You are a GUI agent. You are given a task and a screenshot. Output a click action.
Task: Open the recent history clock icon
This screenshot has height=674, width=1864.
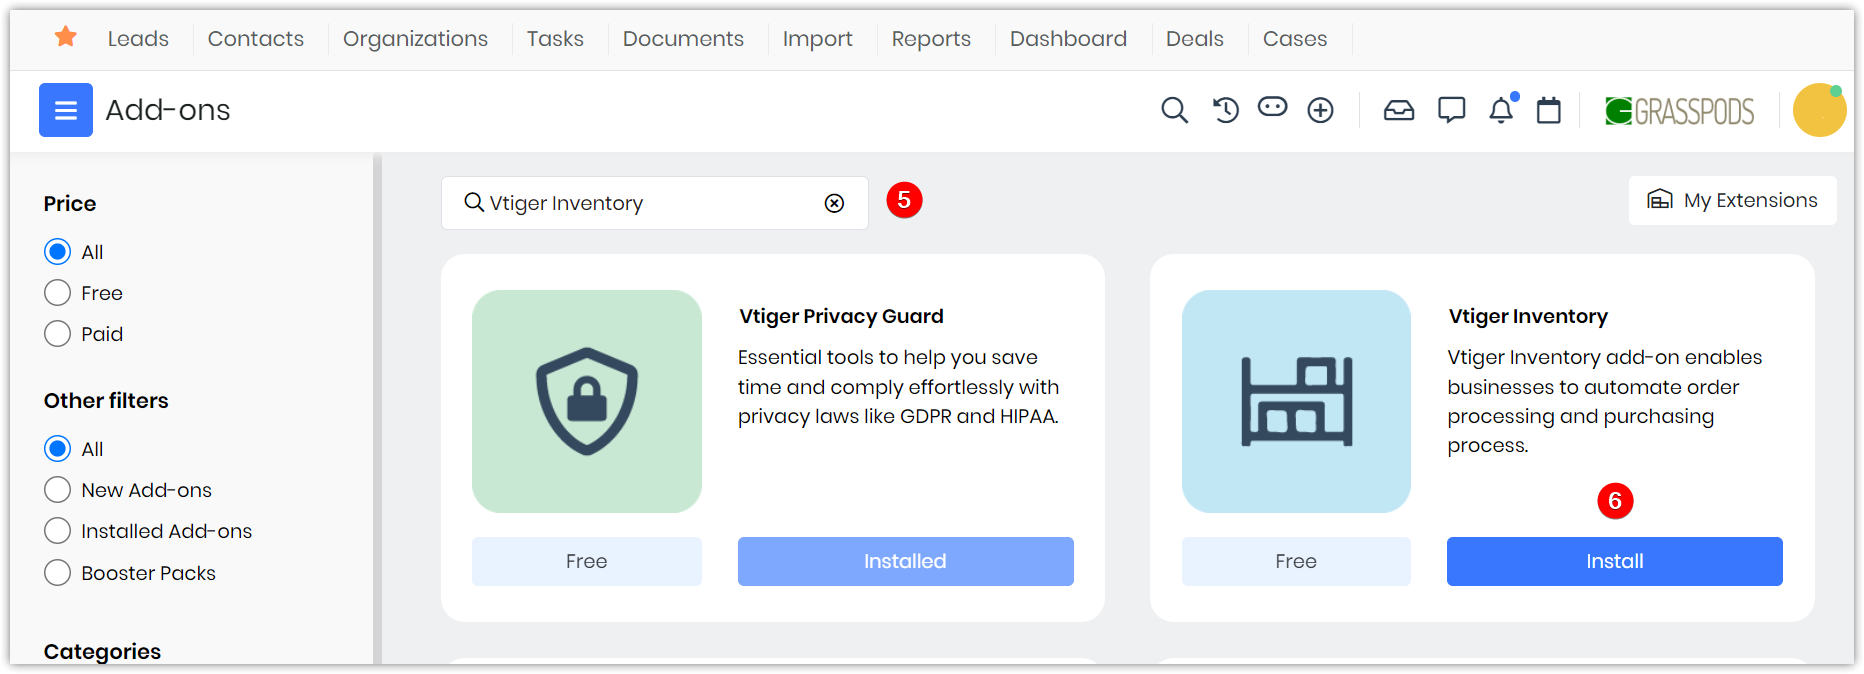click(1225, 110)
